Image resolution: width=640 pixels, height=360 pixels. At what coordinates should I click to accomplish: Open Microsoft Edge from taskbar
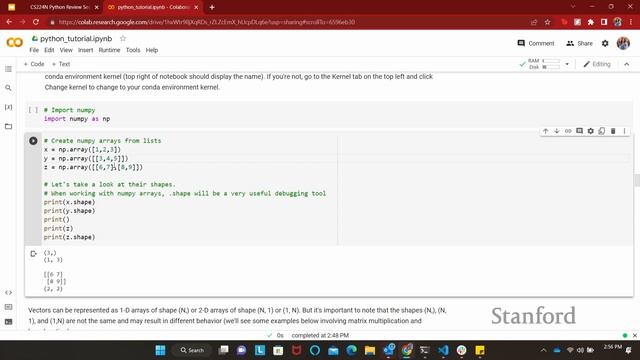[x=351, y=350]
